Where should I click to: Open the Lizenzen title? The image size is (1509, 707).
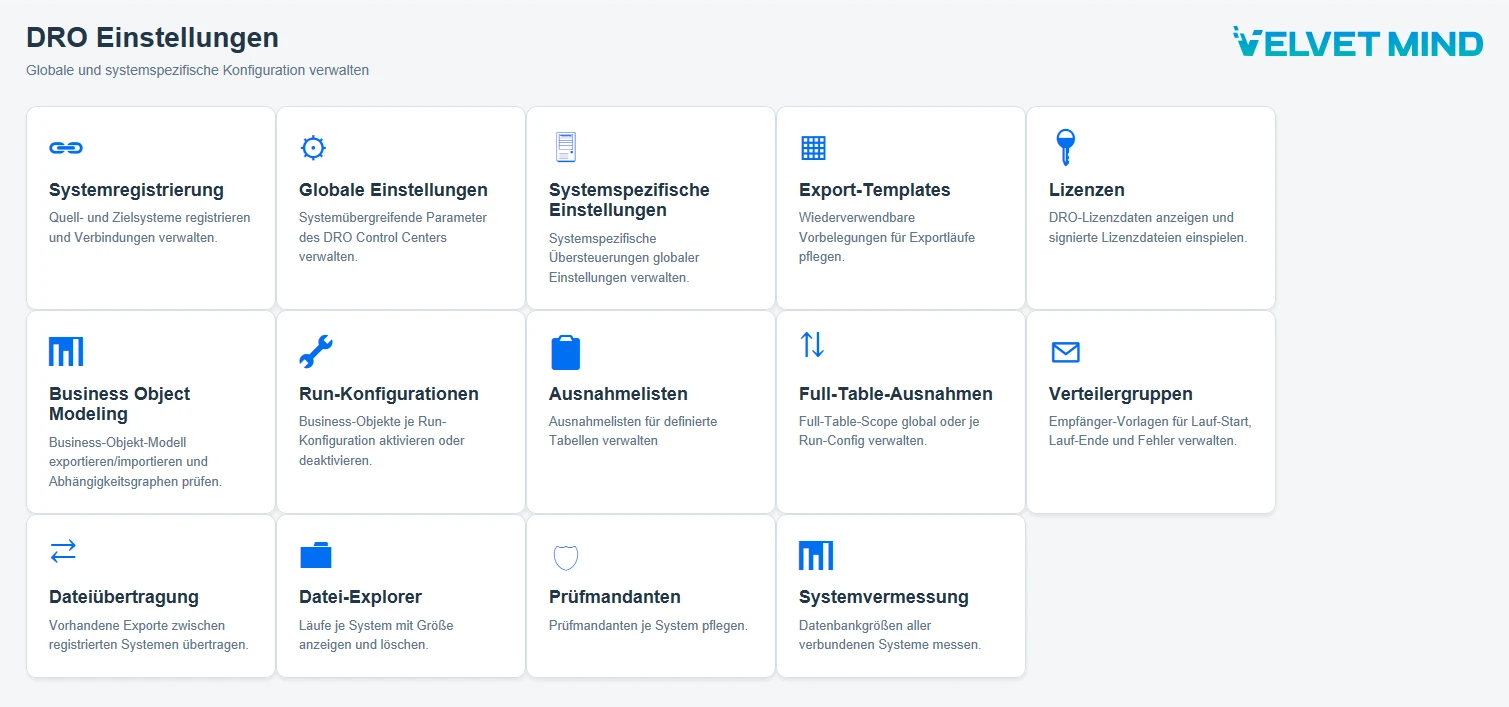pos(1087,190)
